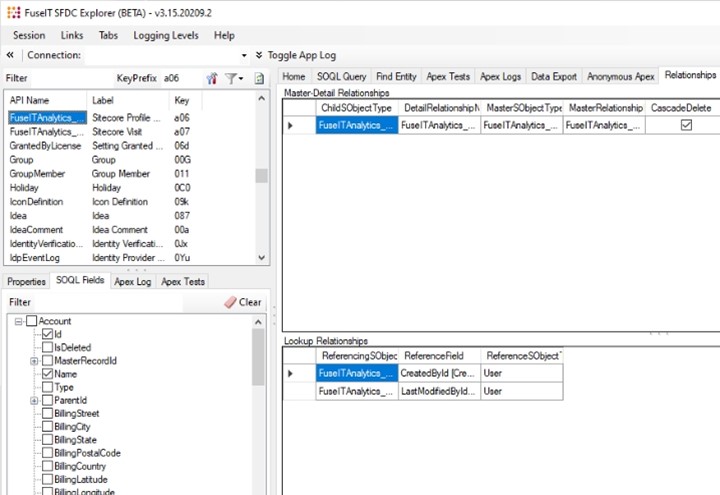Click the object list scroll down arrow

pos(262,258)
